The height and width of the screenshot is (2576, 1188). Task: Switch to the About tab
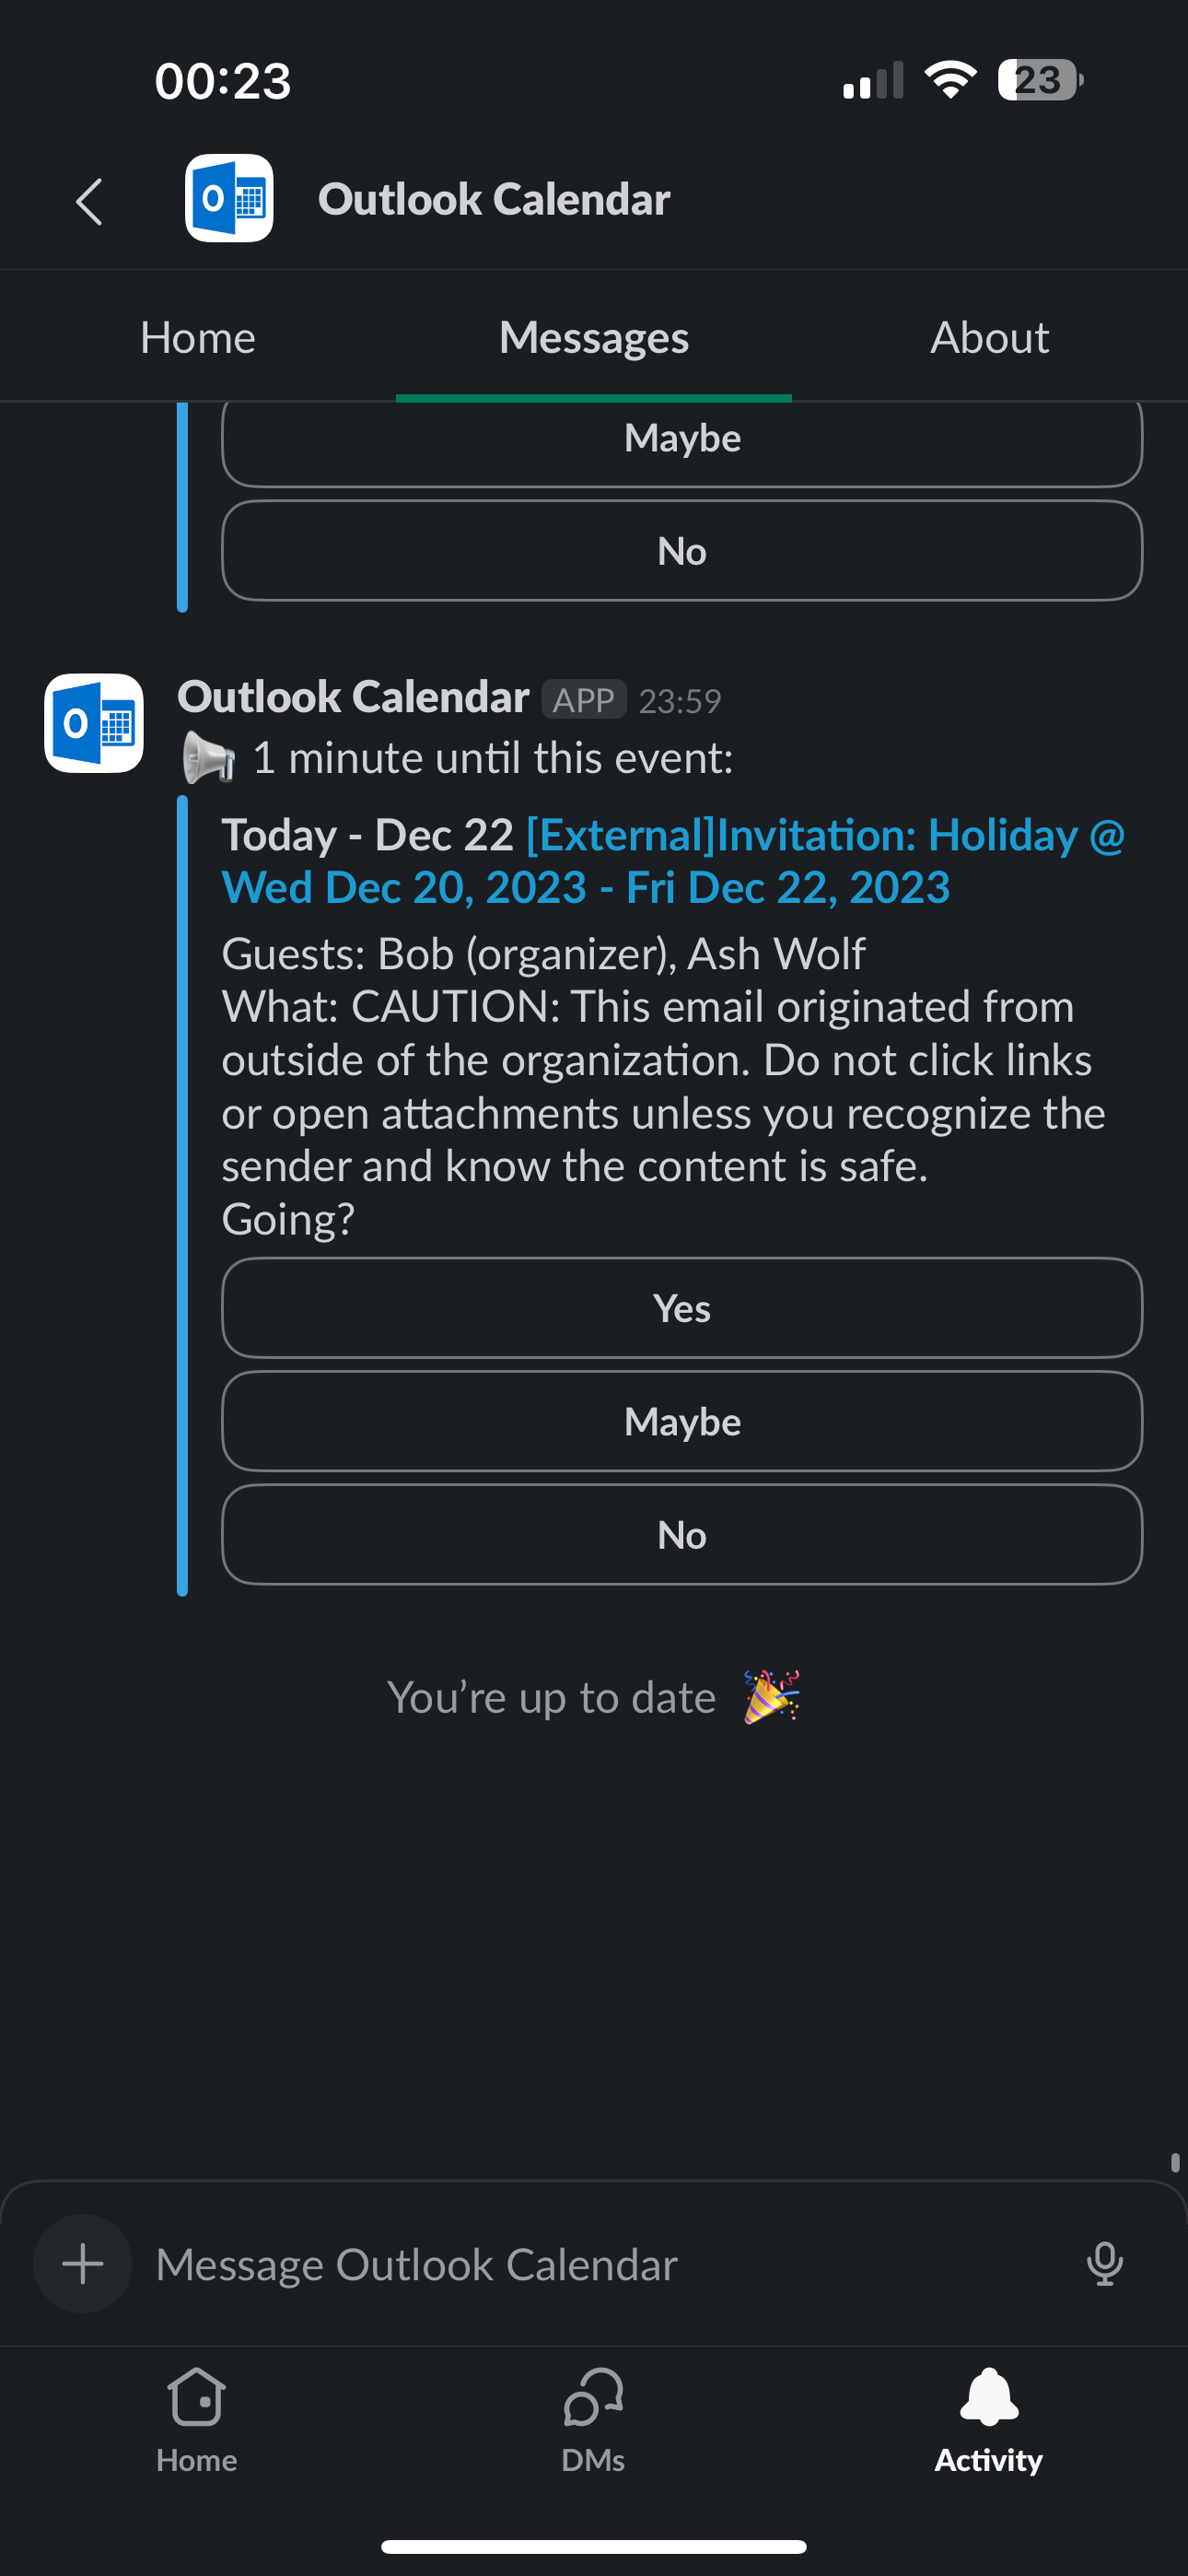click(x=989, y=338)
